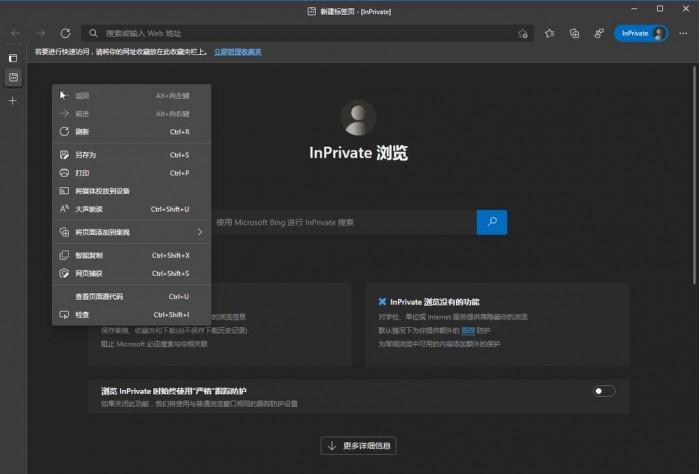
Task: Click the blue InPrivate profile button
Action: (641, 33)
